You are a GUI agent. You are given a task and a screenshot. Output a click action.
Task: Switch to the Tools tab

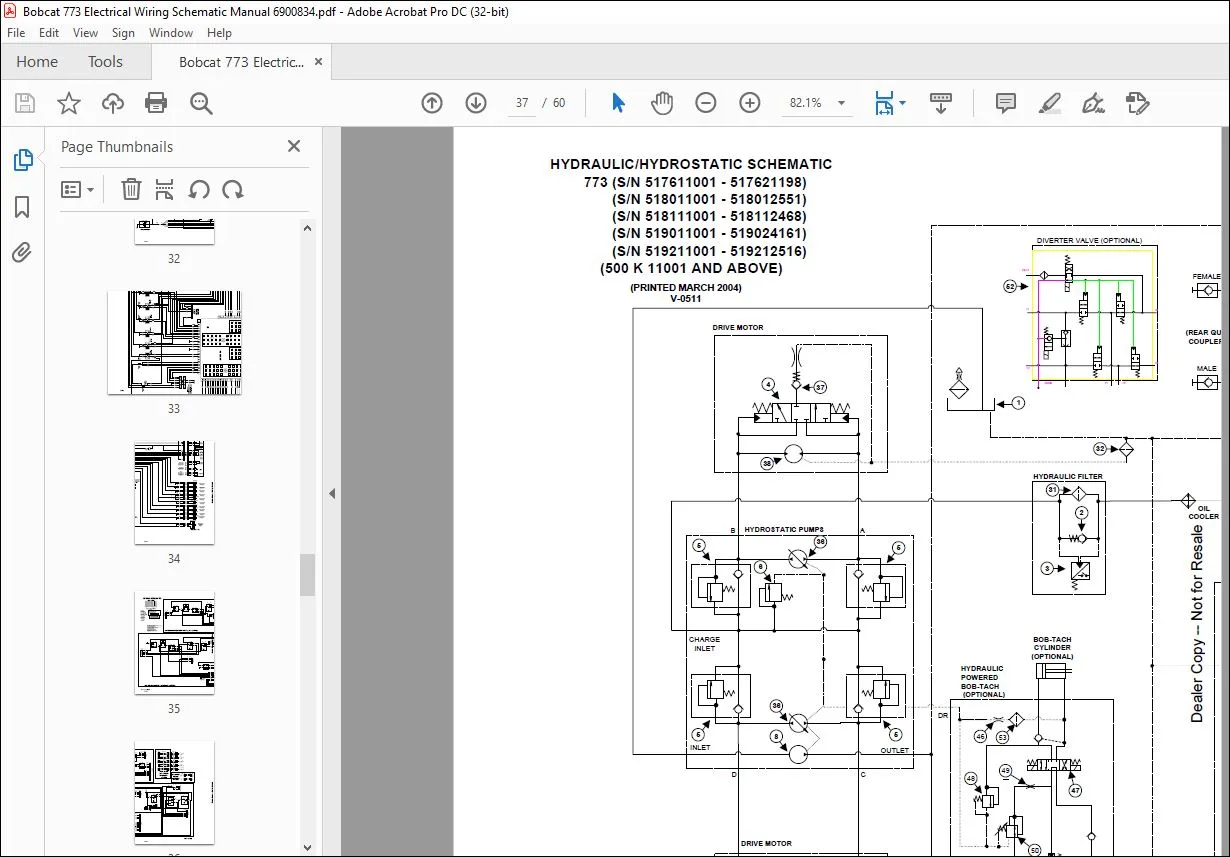coord(105,62)
